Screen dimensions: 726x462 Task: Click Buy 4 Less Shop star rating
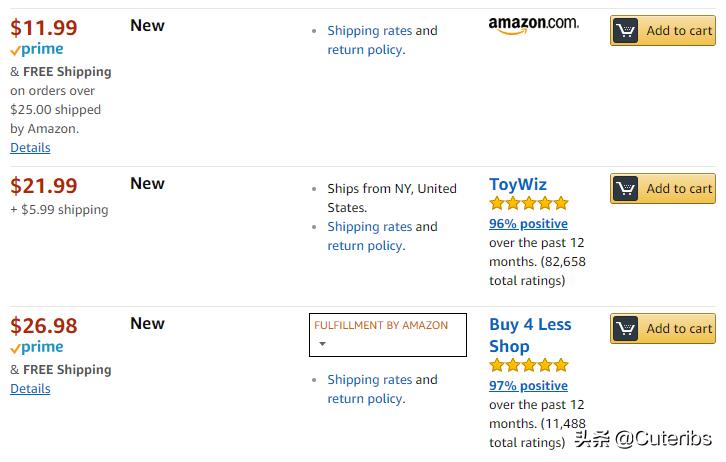pyautogui.click(x=528, y=366)
